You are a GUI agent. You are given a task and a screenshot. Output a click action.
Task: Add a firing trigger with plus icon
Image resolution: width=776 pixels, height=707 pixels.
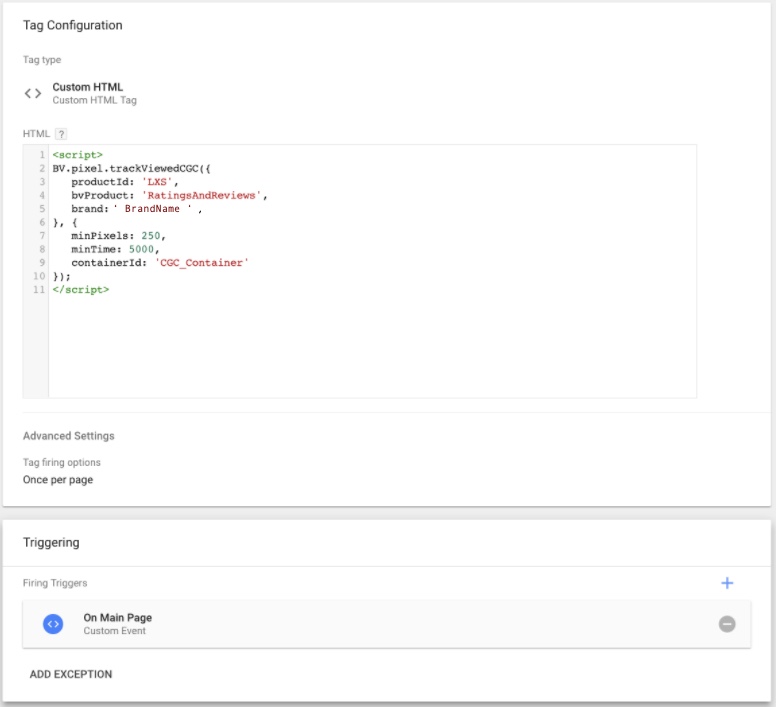pyautogui.click(x=727, y=583)
